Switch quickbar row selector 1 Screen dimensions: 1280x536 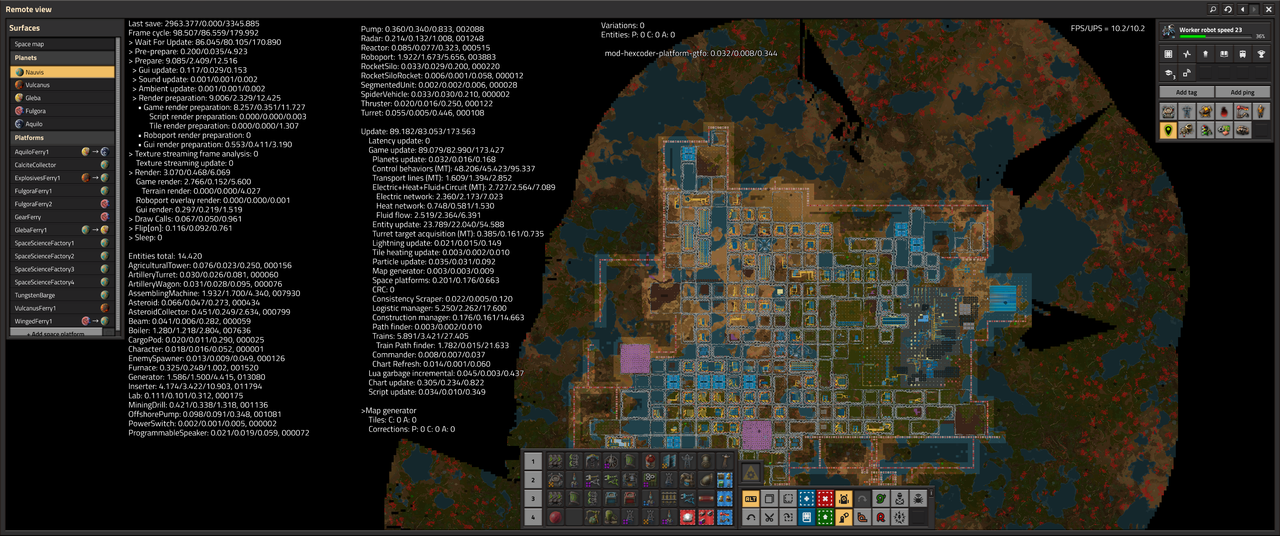point(533,461)
